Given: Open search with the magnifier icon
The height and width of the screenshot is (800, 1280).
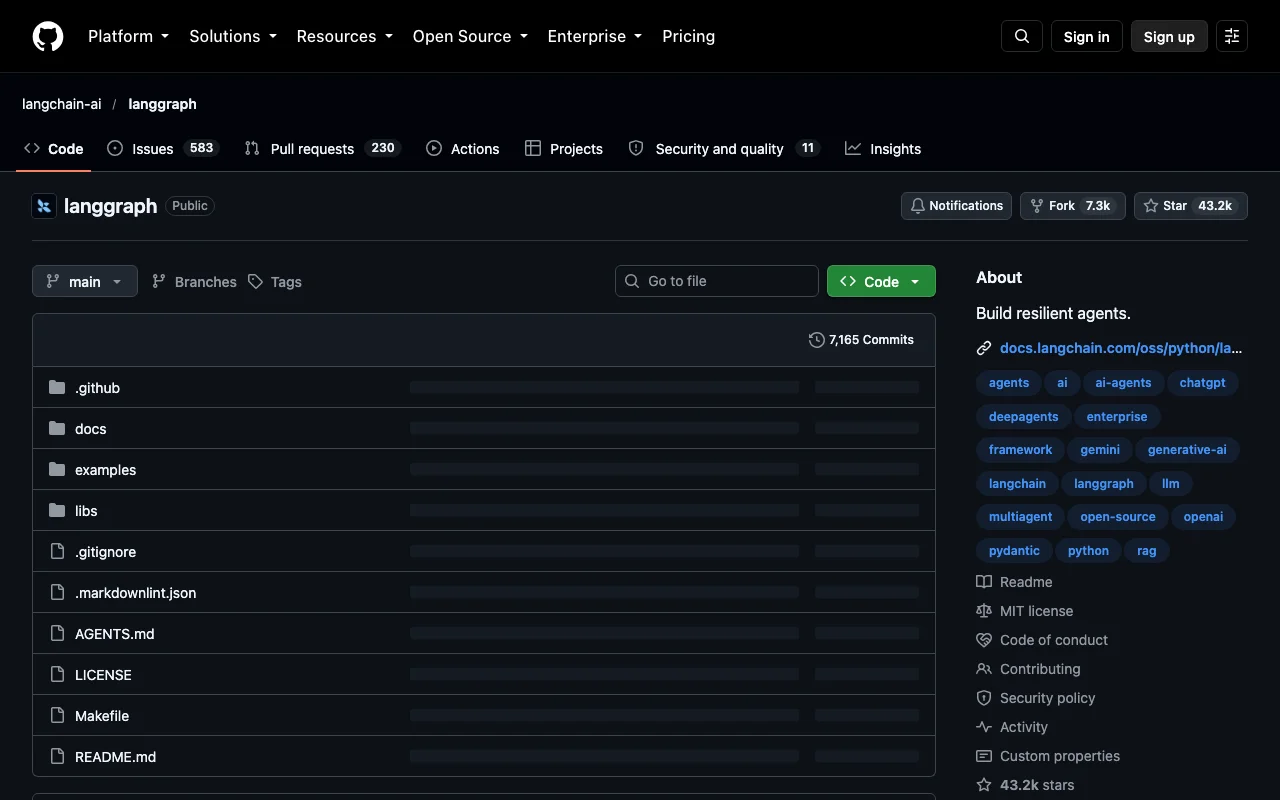Looking at the screenshot, I should click(1022, 36).
